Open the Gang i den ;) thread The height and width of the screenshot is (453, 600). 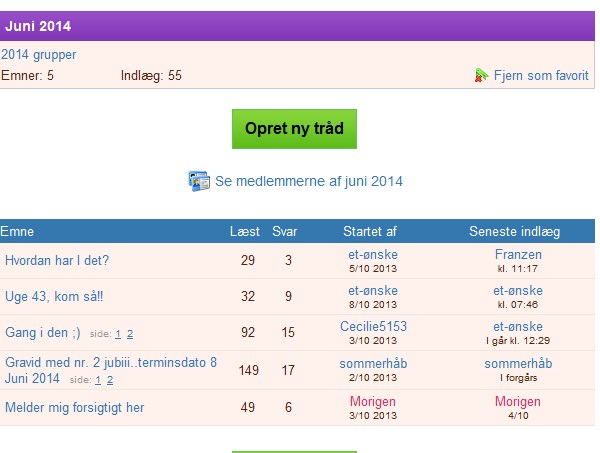click(x=43, y=333)
